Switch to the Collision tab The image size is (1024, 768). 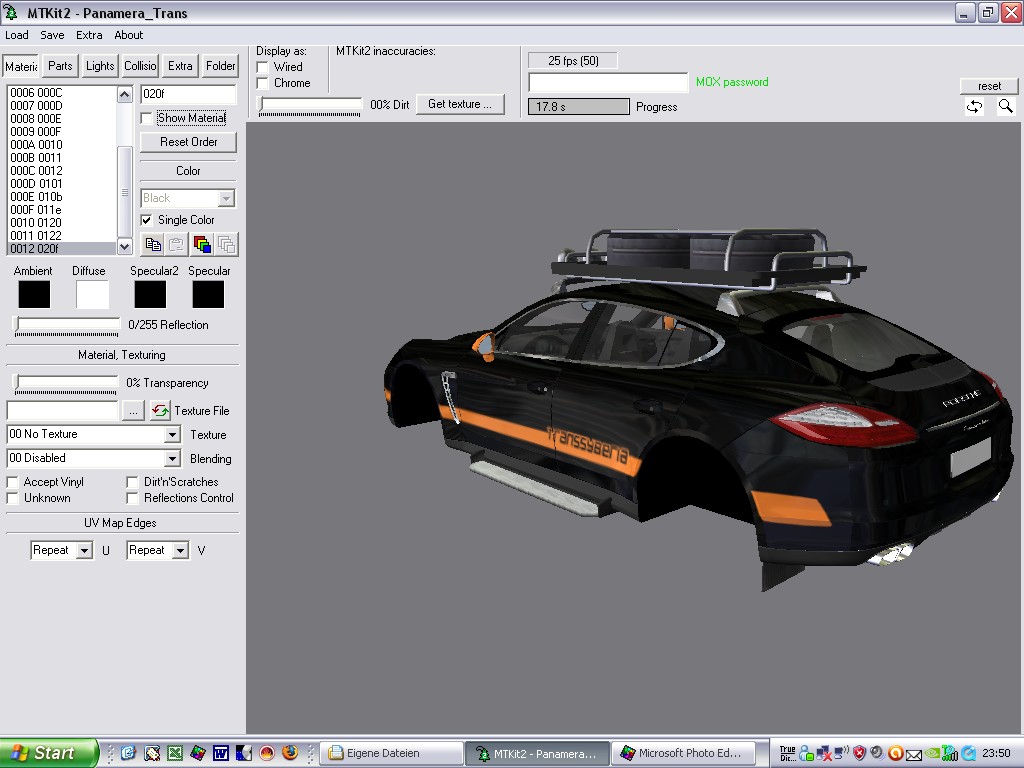140,66
